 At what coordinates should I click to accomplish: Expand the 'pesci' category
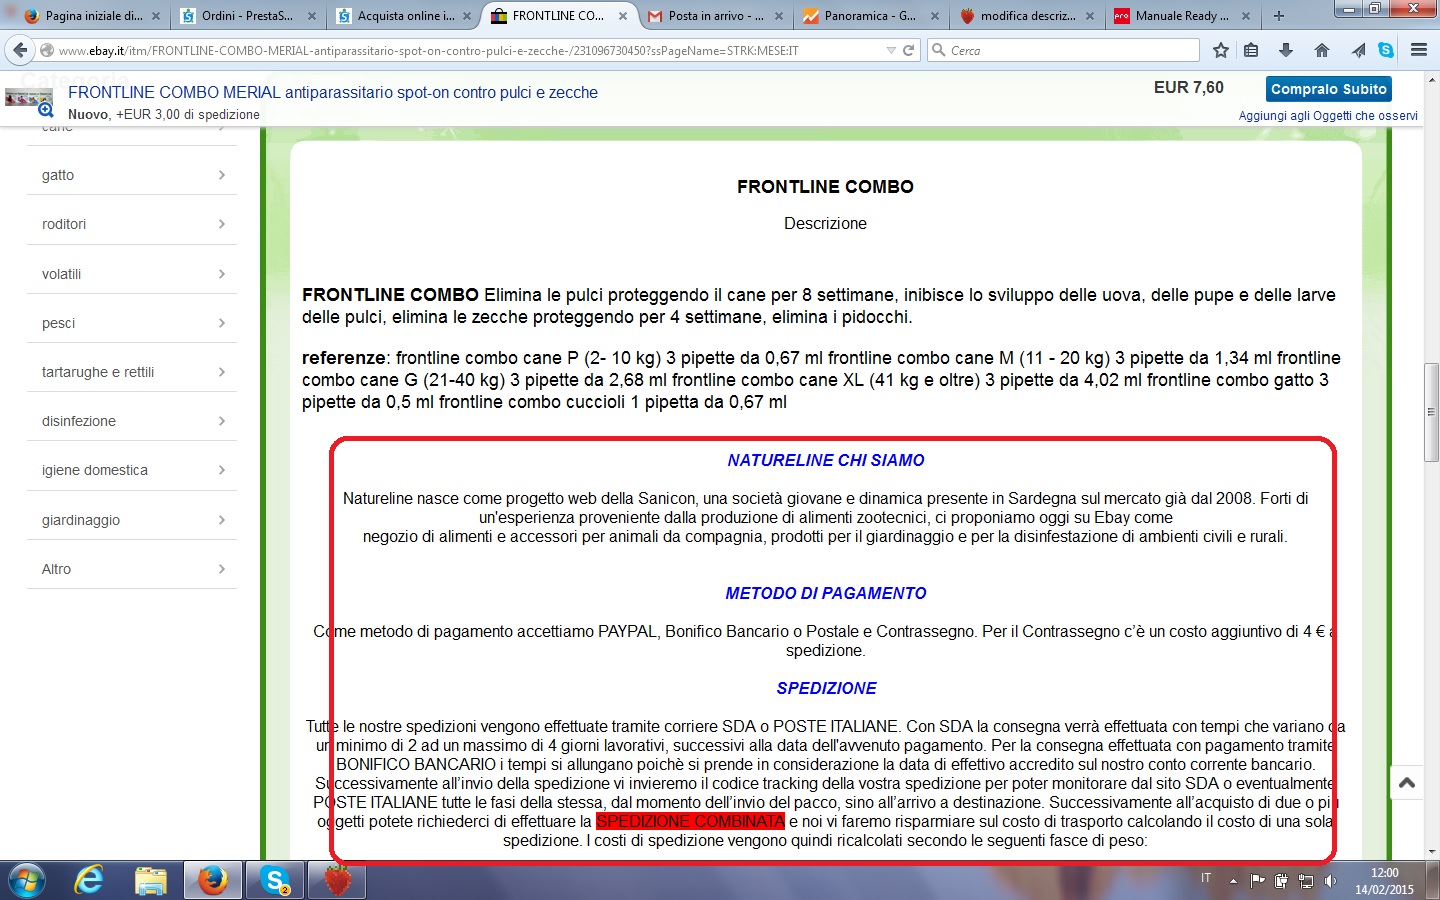(x=132, y=323)
